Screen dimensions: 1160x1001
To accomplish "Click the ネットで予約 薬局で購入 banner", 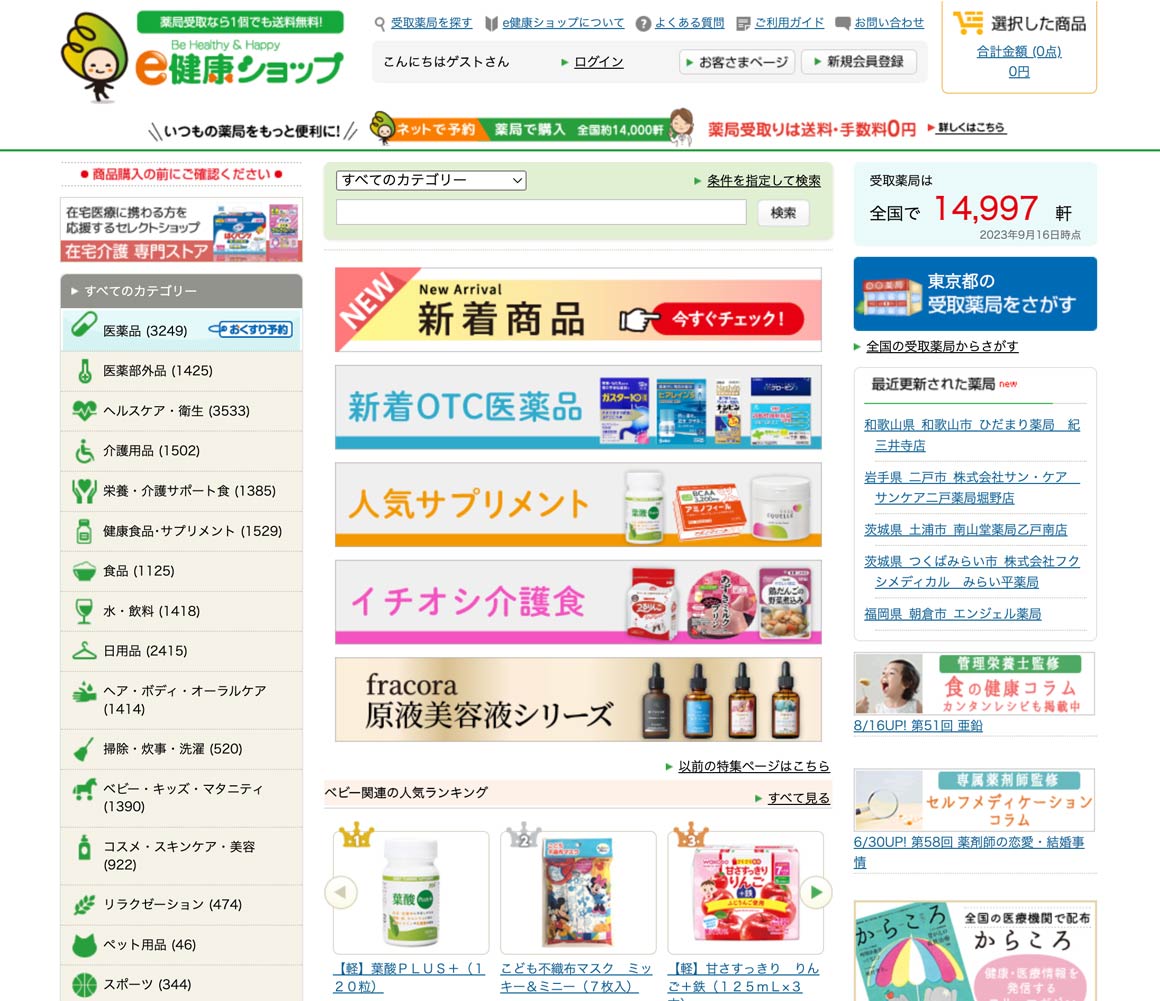I will pos(530,129).
